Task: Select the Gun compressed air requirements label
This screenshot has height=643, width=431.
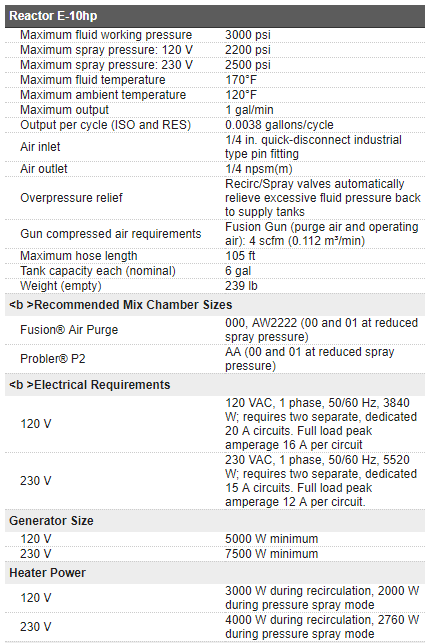Action: click(x=111, y=234)
